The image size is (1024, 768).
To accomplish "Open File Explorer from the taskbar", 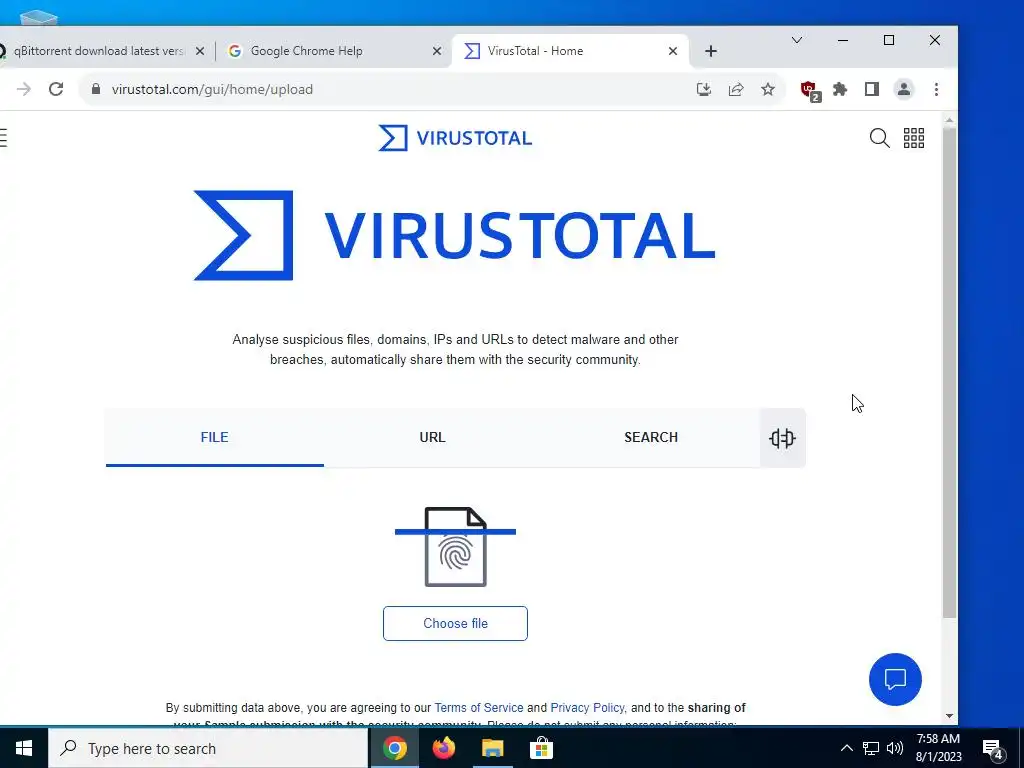I will [x=492, y=748].
